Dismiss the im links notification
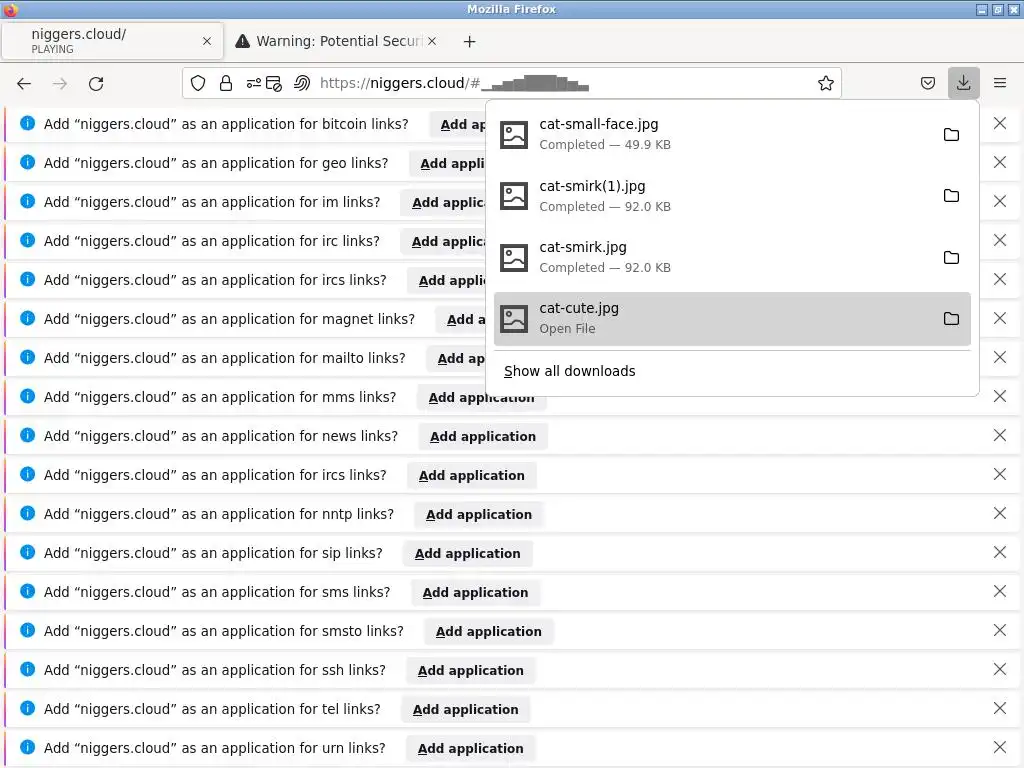 [1000, 201]
